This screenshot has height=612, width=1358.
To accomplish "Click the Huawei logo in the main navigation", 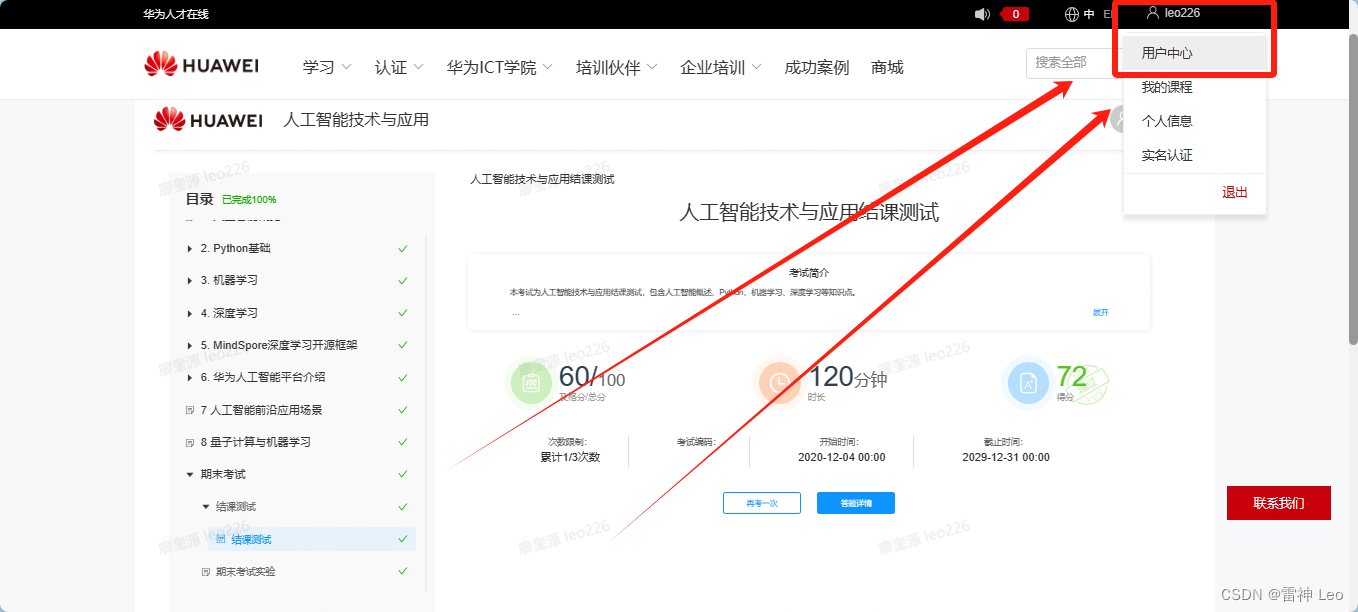I will click(201, 66).
